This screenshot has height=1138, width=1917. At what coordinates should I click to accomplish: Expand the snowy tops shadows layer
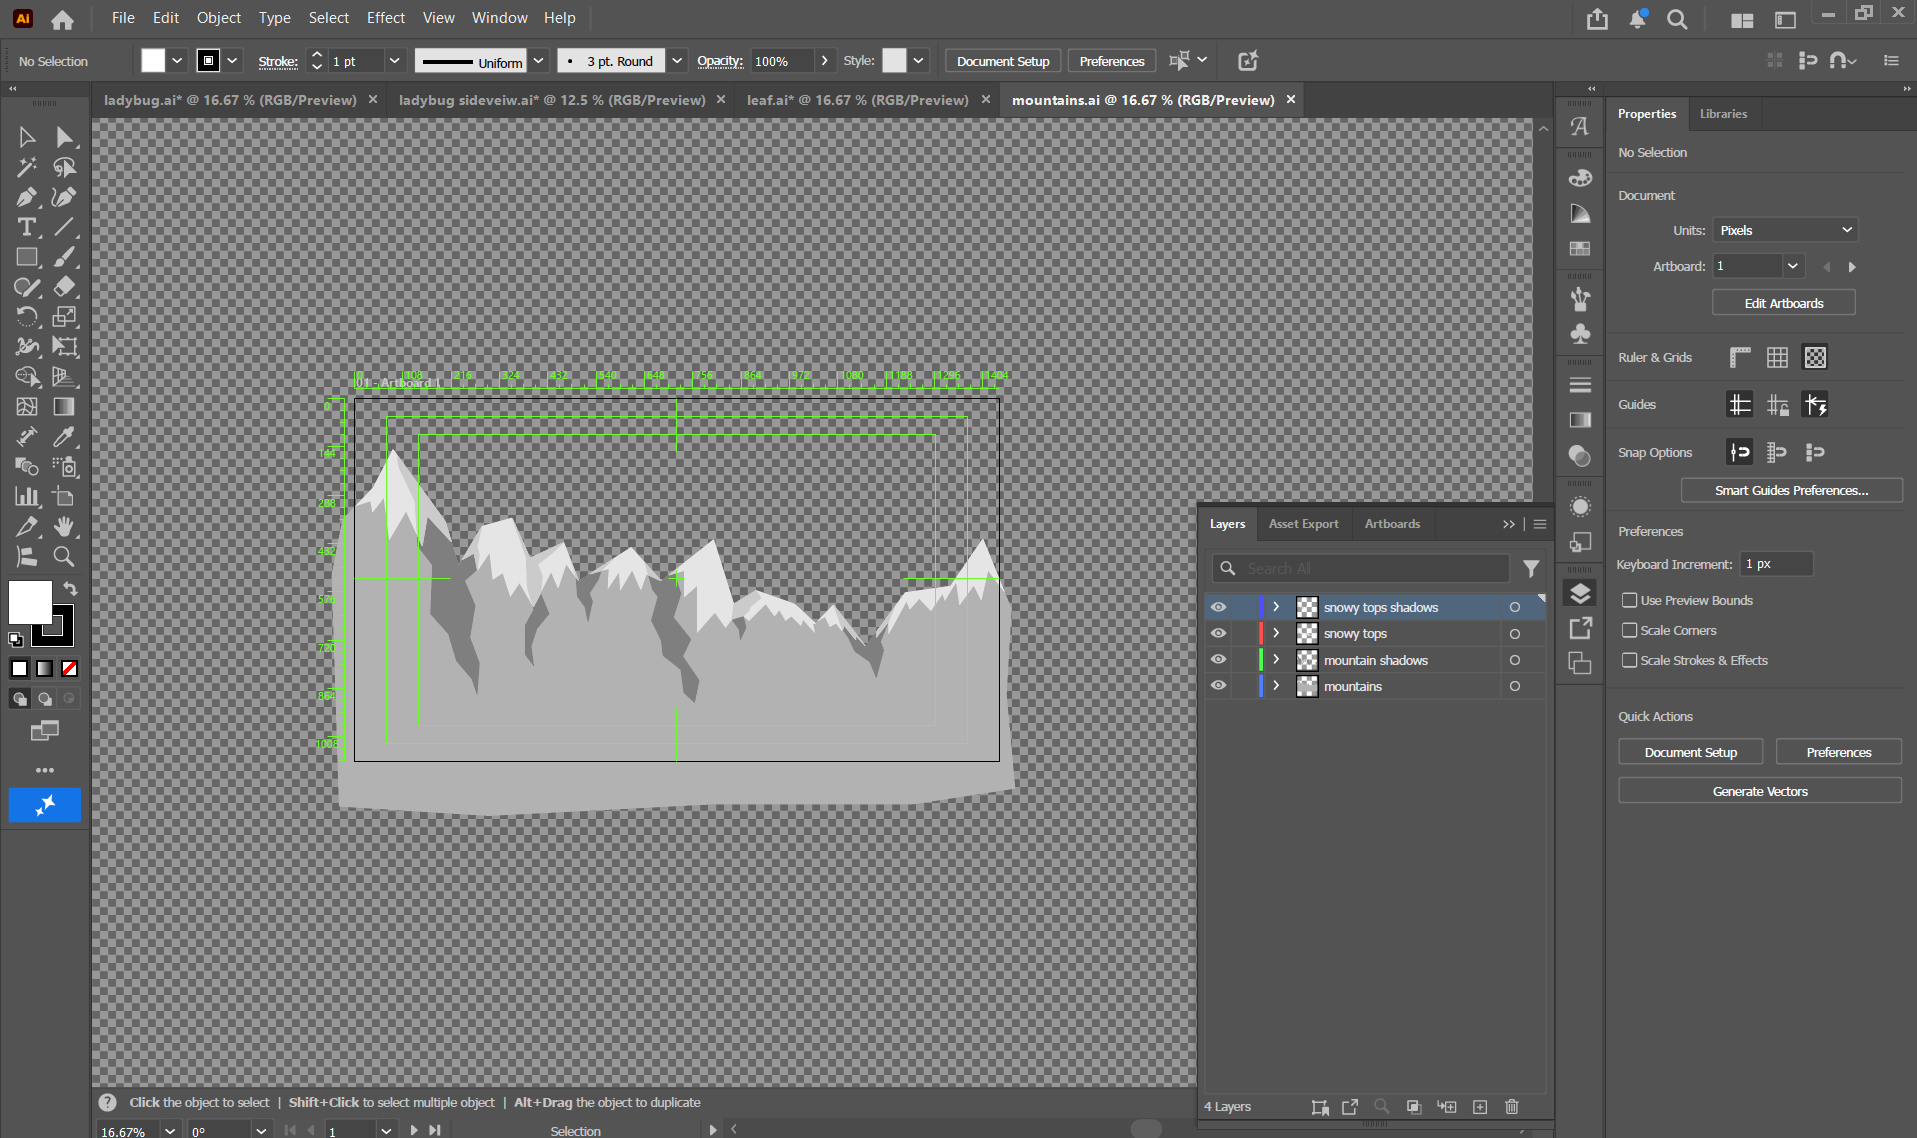coord(1276,607)
